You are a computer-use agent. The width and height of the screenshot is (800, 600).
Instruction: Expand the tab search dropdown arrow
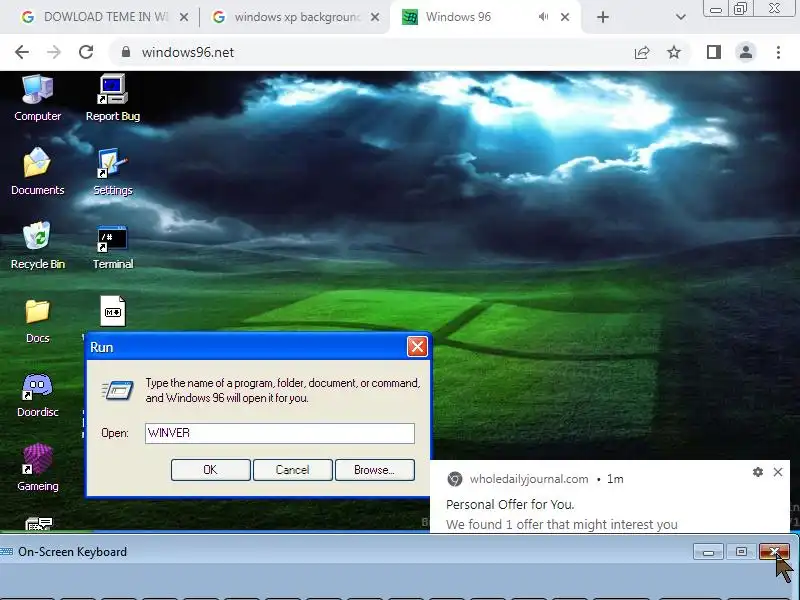[680, 17]
